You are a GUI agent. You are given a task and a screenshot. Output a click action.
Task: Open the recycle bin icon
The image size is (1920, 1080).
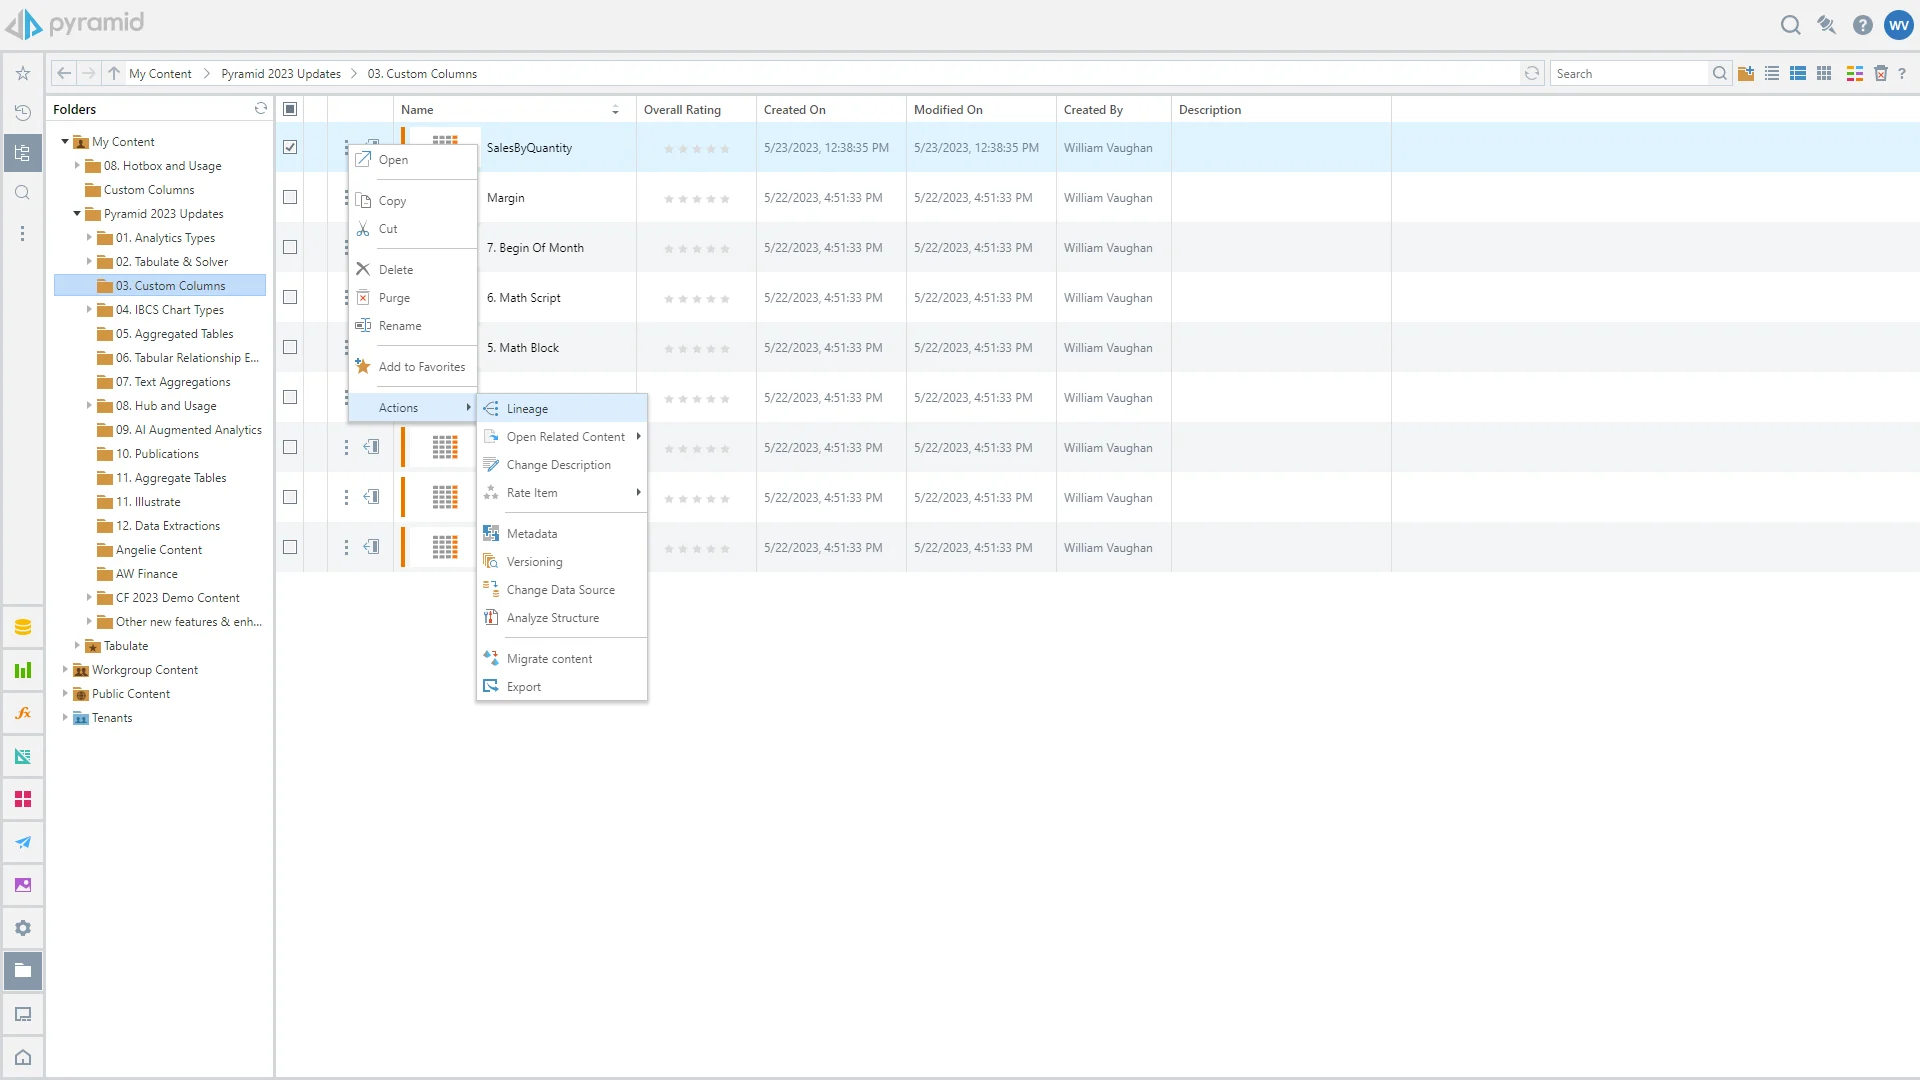click(x=1880, y=73)
